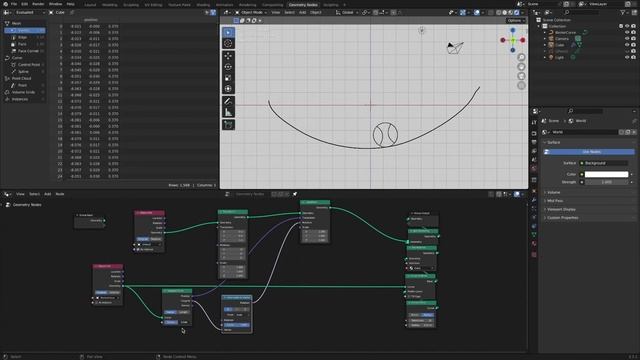Screen dimensions: 640x360
Task: Collapse the Surface panel
Action: click(553, 142)
